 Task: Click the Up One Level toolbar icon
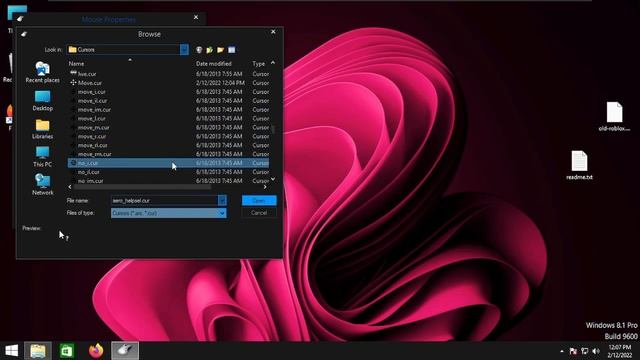(x=209, y=50)
